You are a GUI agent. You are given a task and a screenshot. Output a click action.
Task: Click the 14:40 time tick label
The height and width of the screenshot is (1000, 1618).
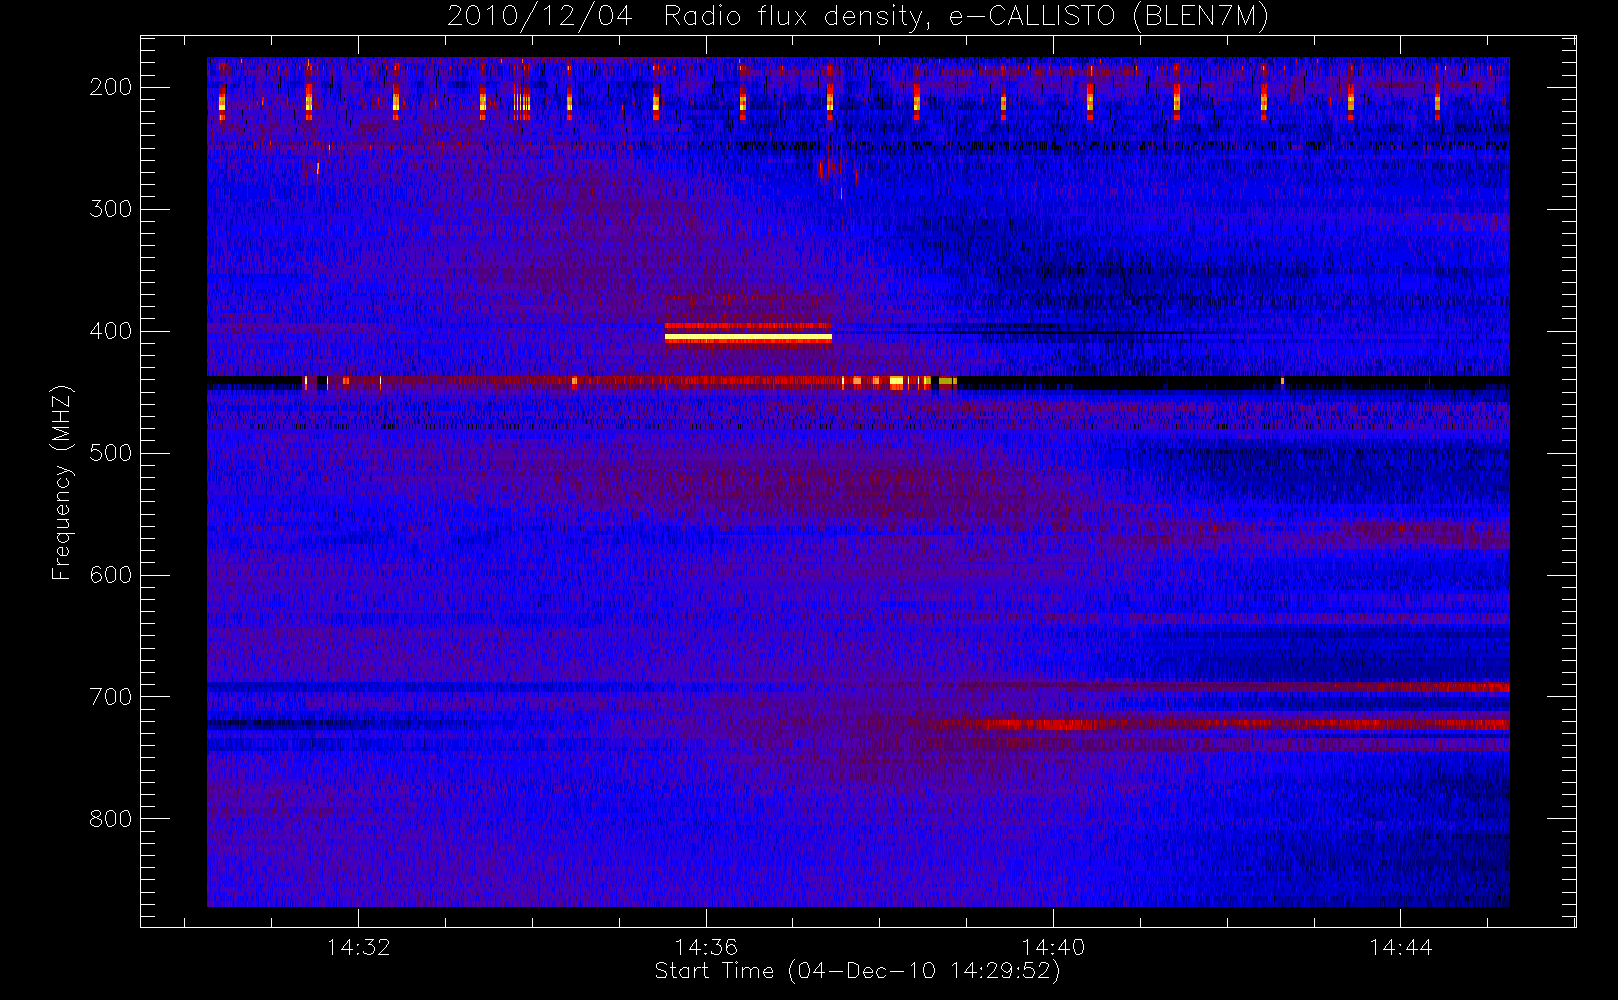(1053, 947)
